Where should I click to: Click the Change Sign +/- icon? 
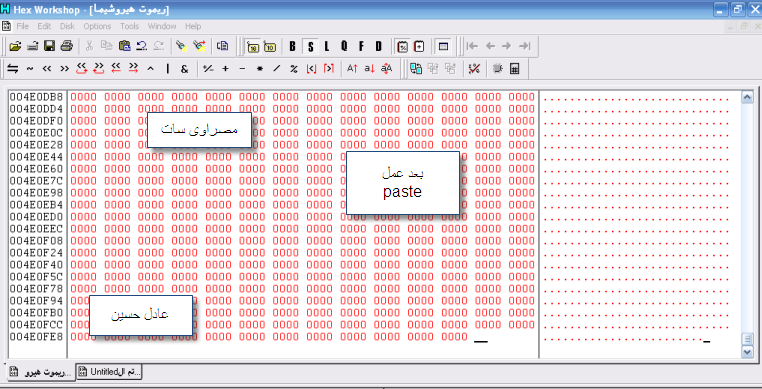208,69
